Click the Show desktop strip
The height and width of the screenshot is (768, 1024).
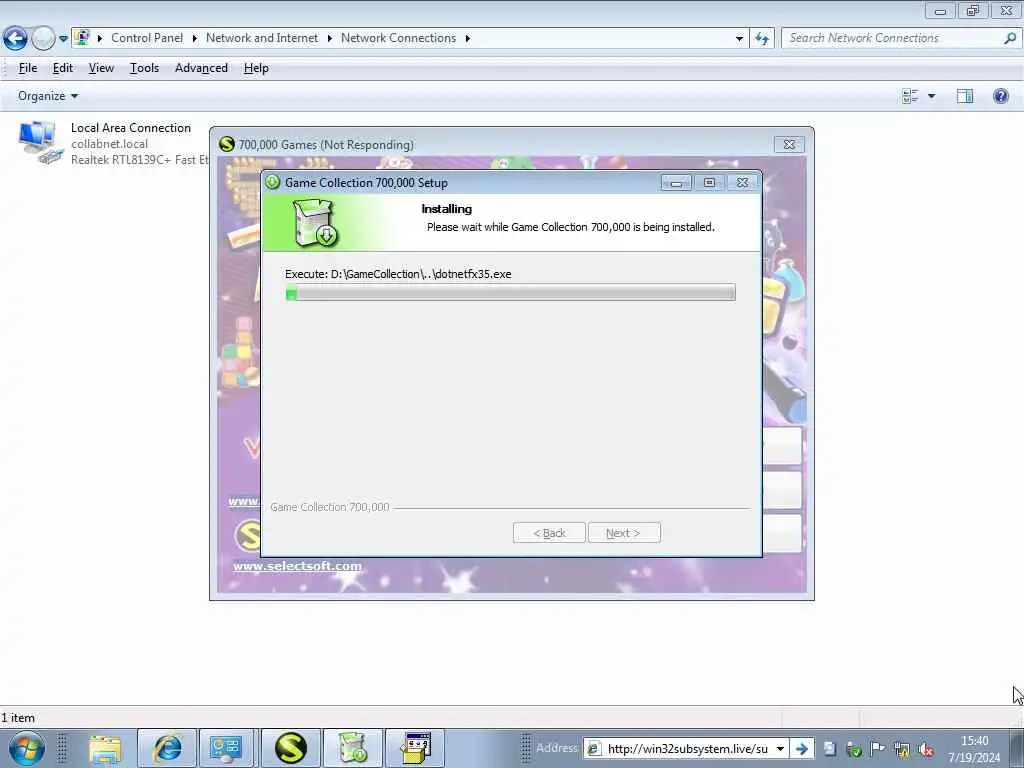click(1016, 748)
